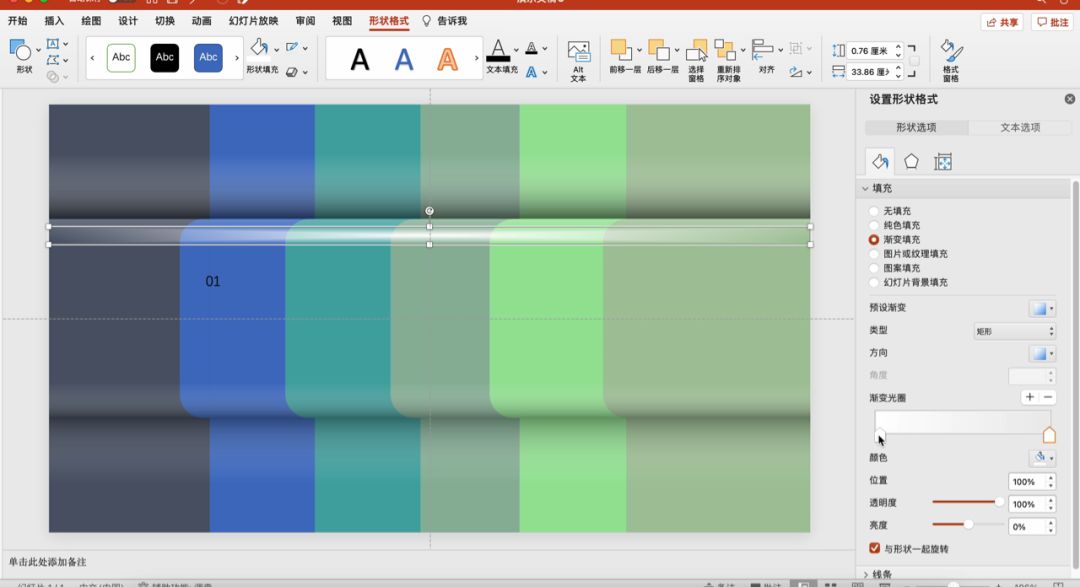Open the 形状 shapes gallery icon

20,50
